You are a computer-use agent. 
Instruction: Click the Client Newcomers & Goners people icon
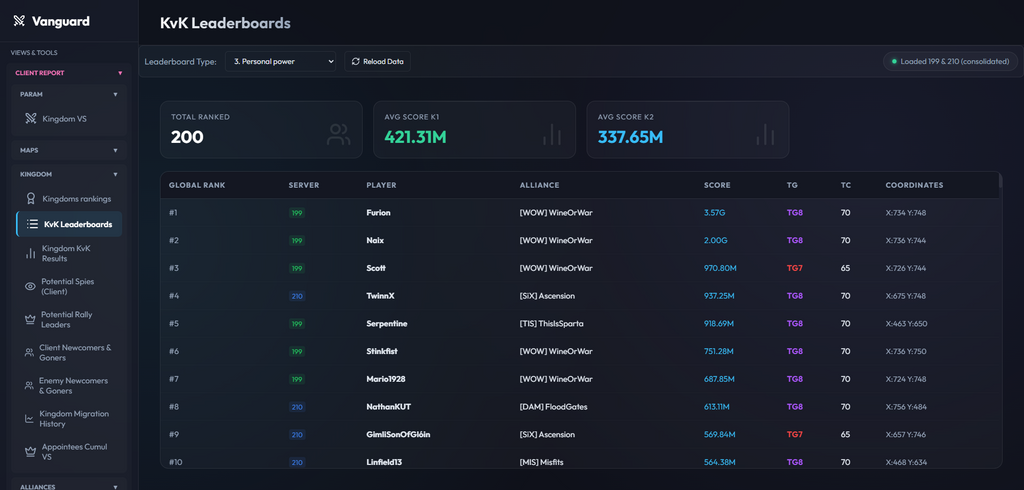(x=29, y=353)
